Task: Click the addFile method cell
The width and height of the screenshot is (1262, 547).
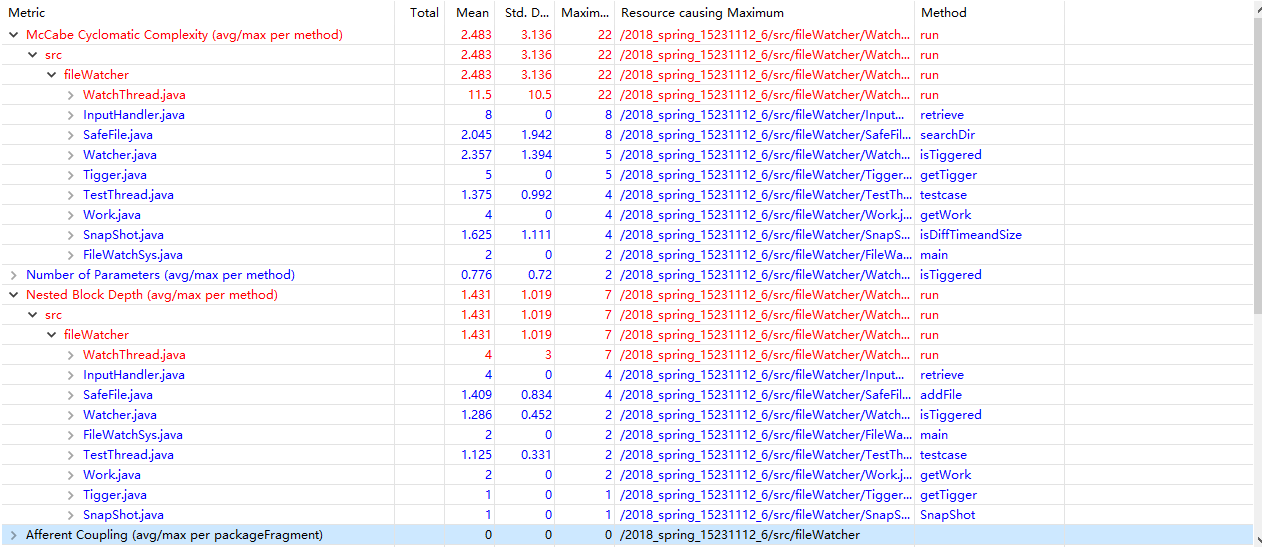Action: click(x=941, y=395)
